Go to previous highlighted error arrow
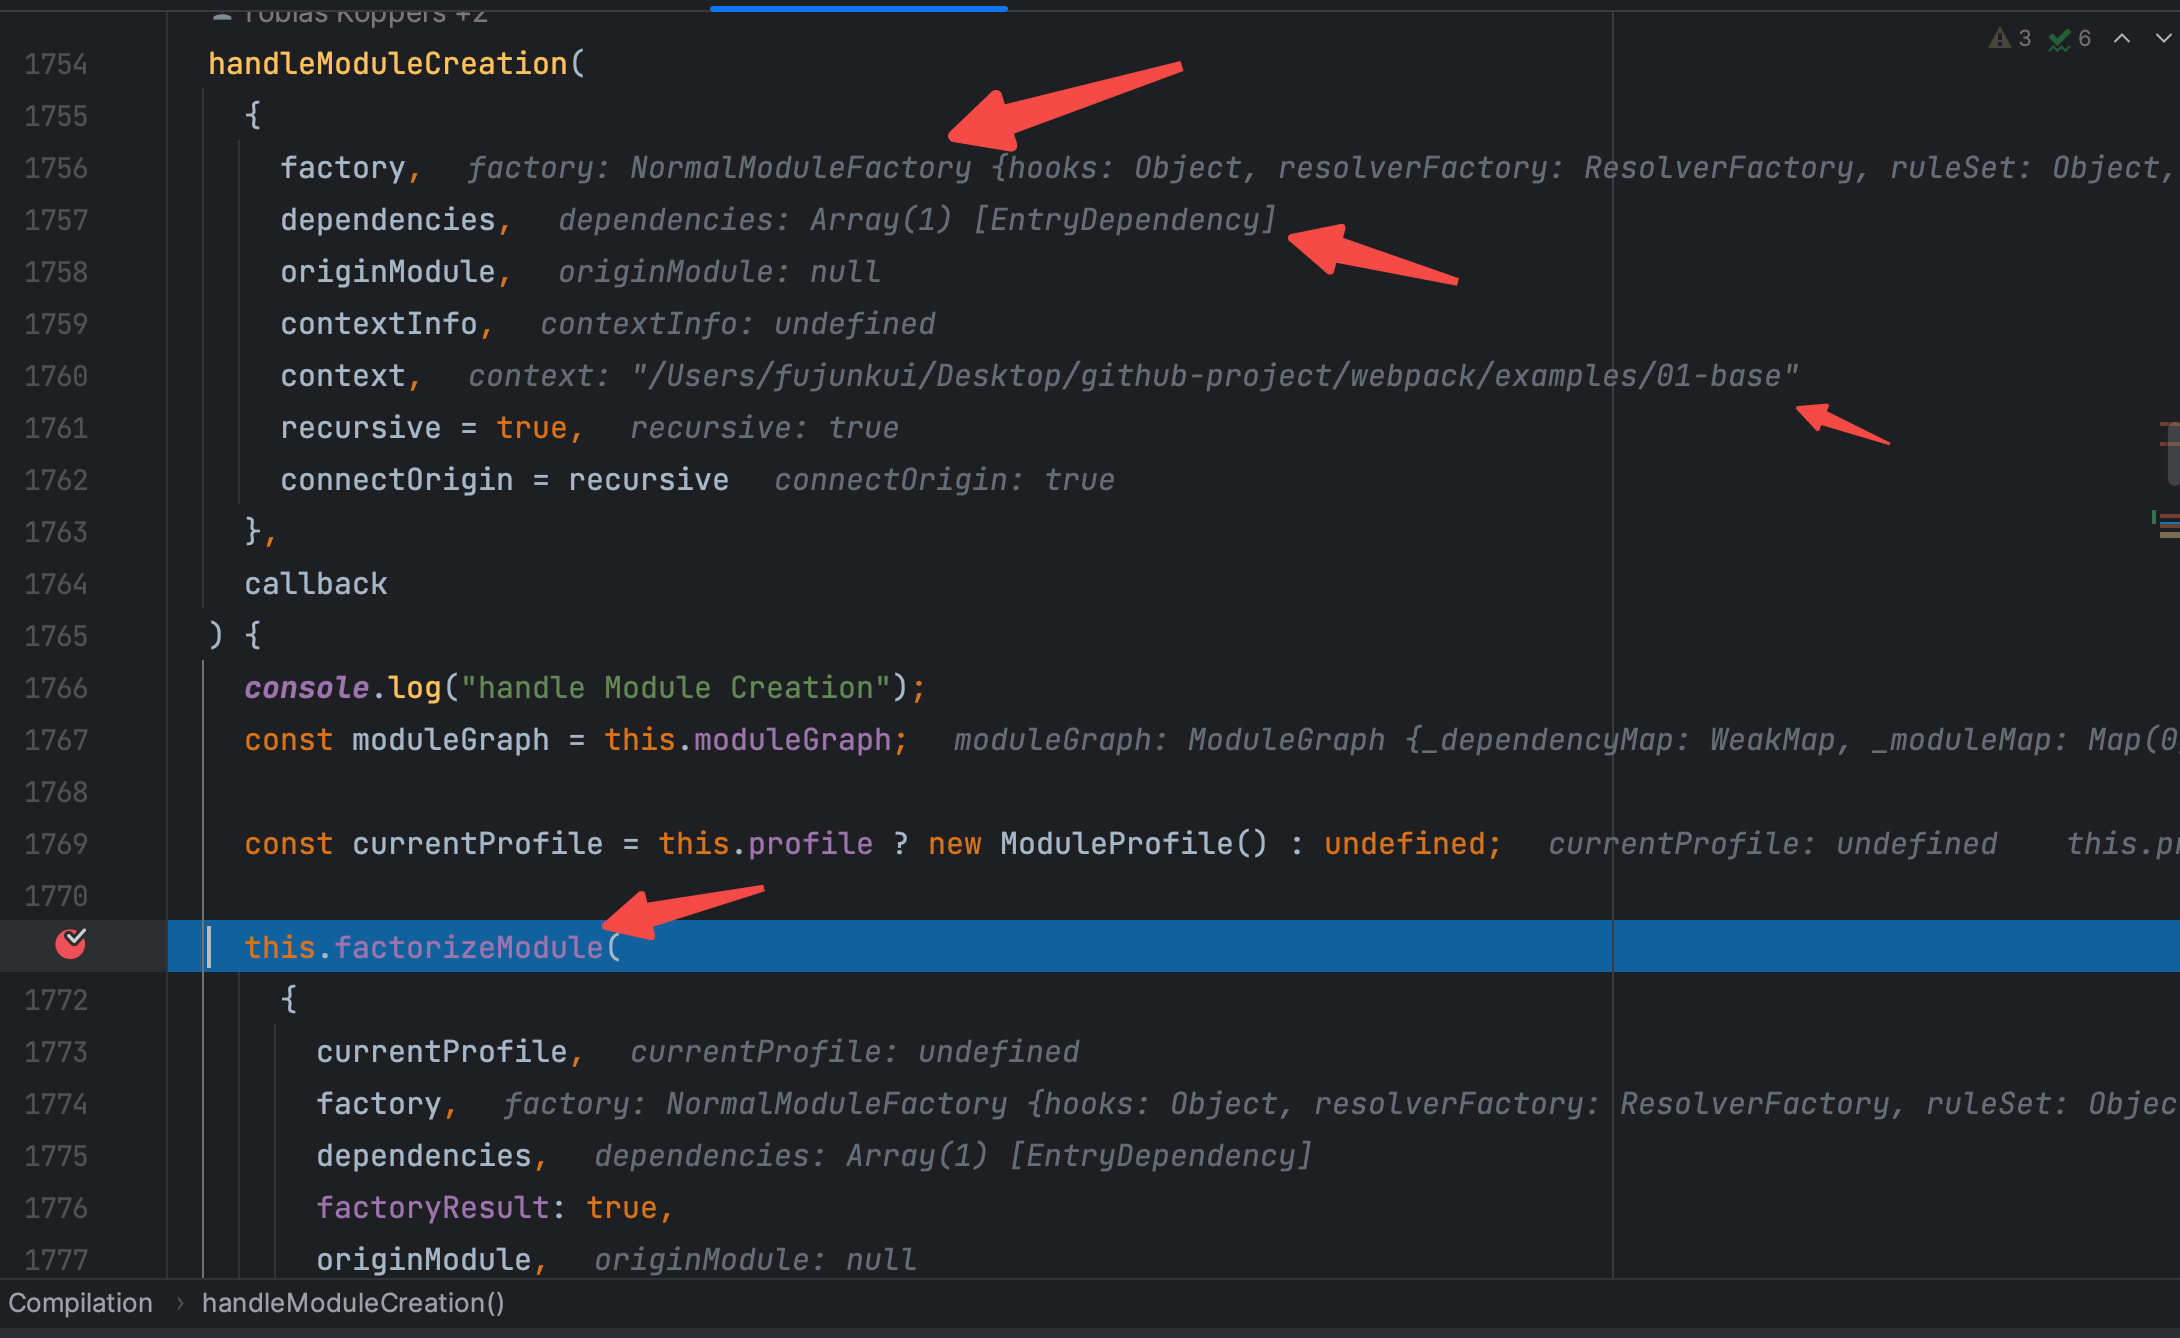2180x1338 pixels. coord(2121,38)
